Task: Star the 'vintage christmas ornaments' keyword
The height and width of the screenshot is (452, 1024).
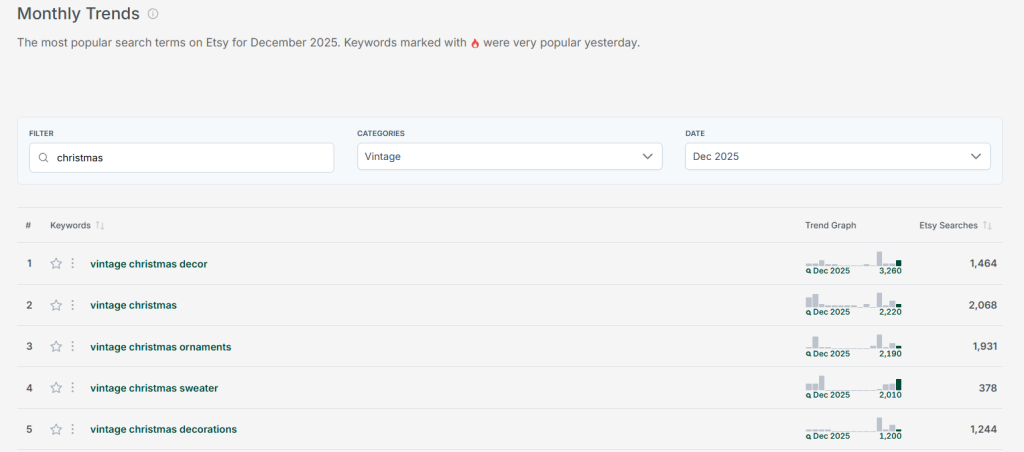Action: pos(56,346)
